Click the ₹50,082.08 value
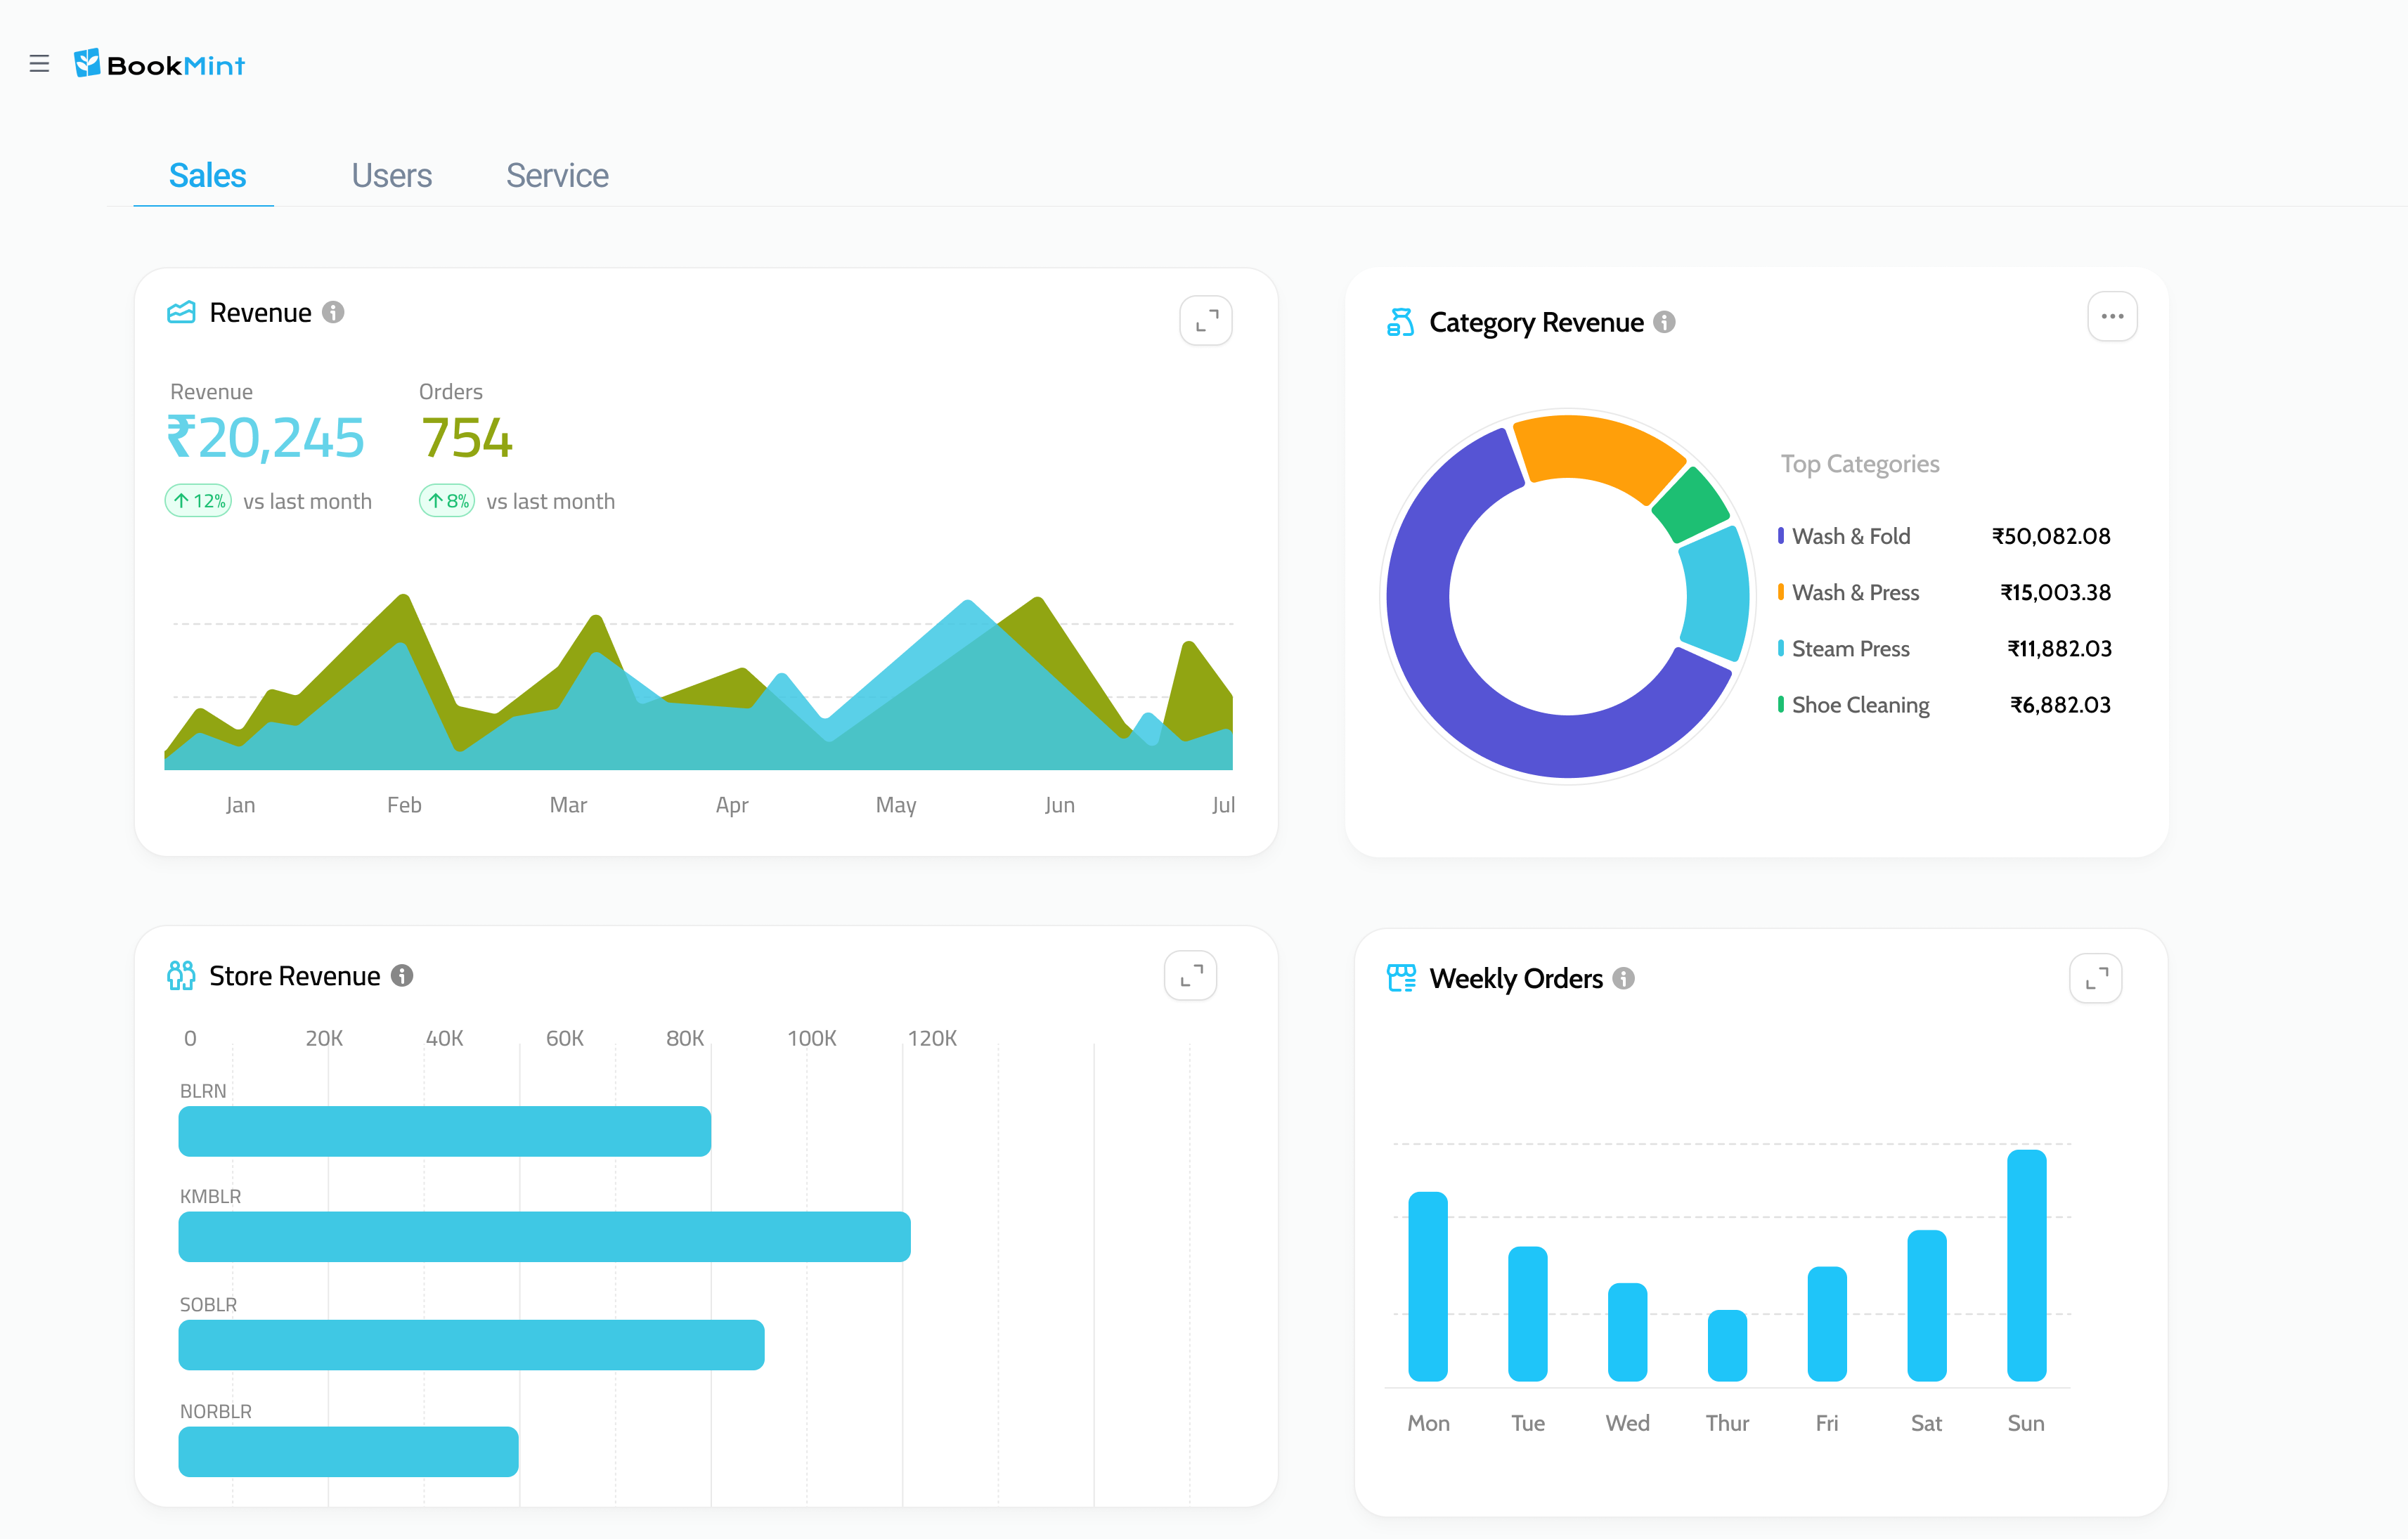Viewport: 2408px width, 1539px height. pyautogui.click(x=2051, y=536)
